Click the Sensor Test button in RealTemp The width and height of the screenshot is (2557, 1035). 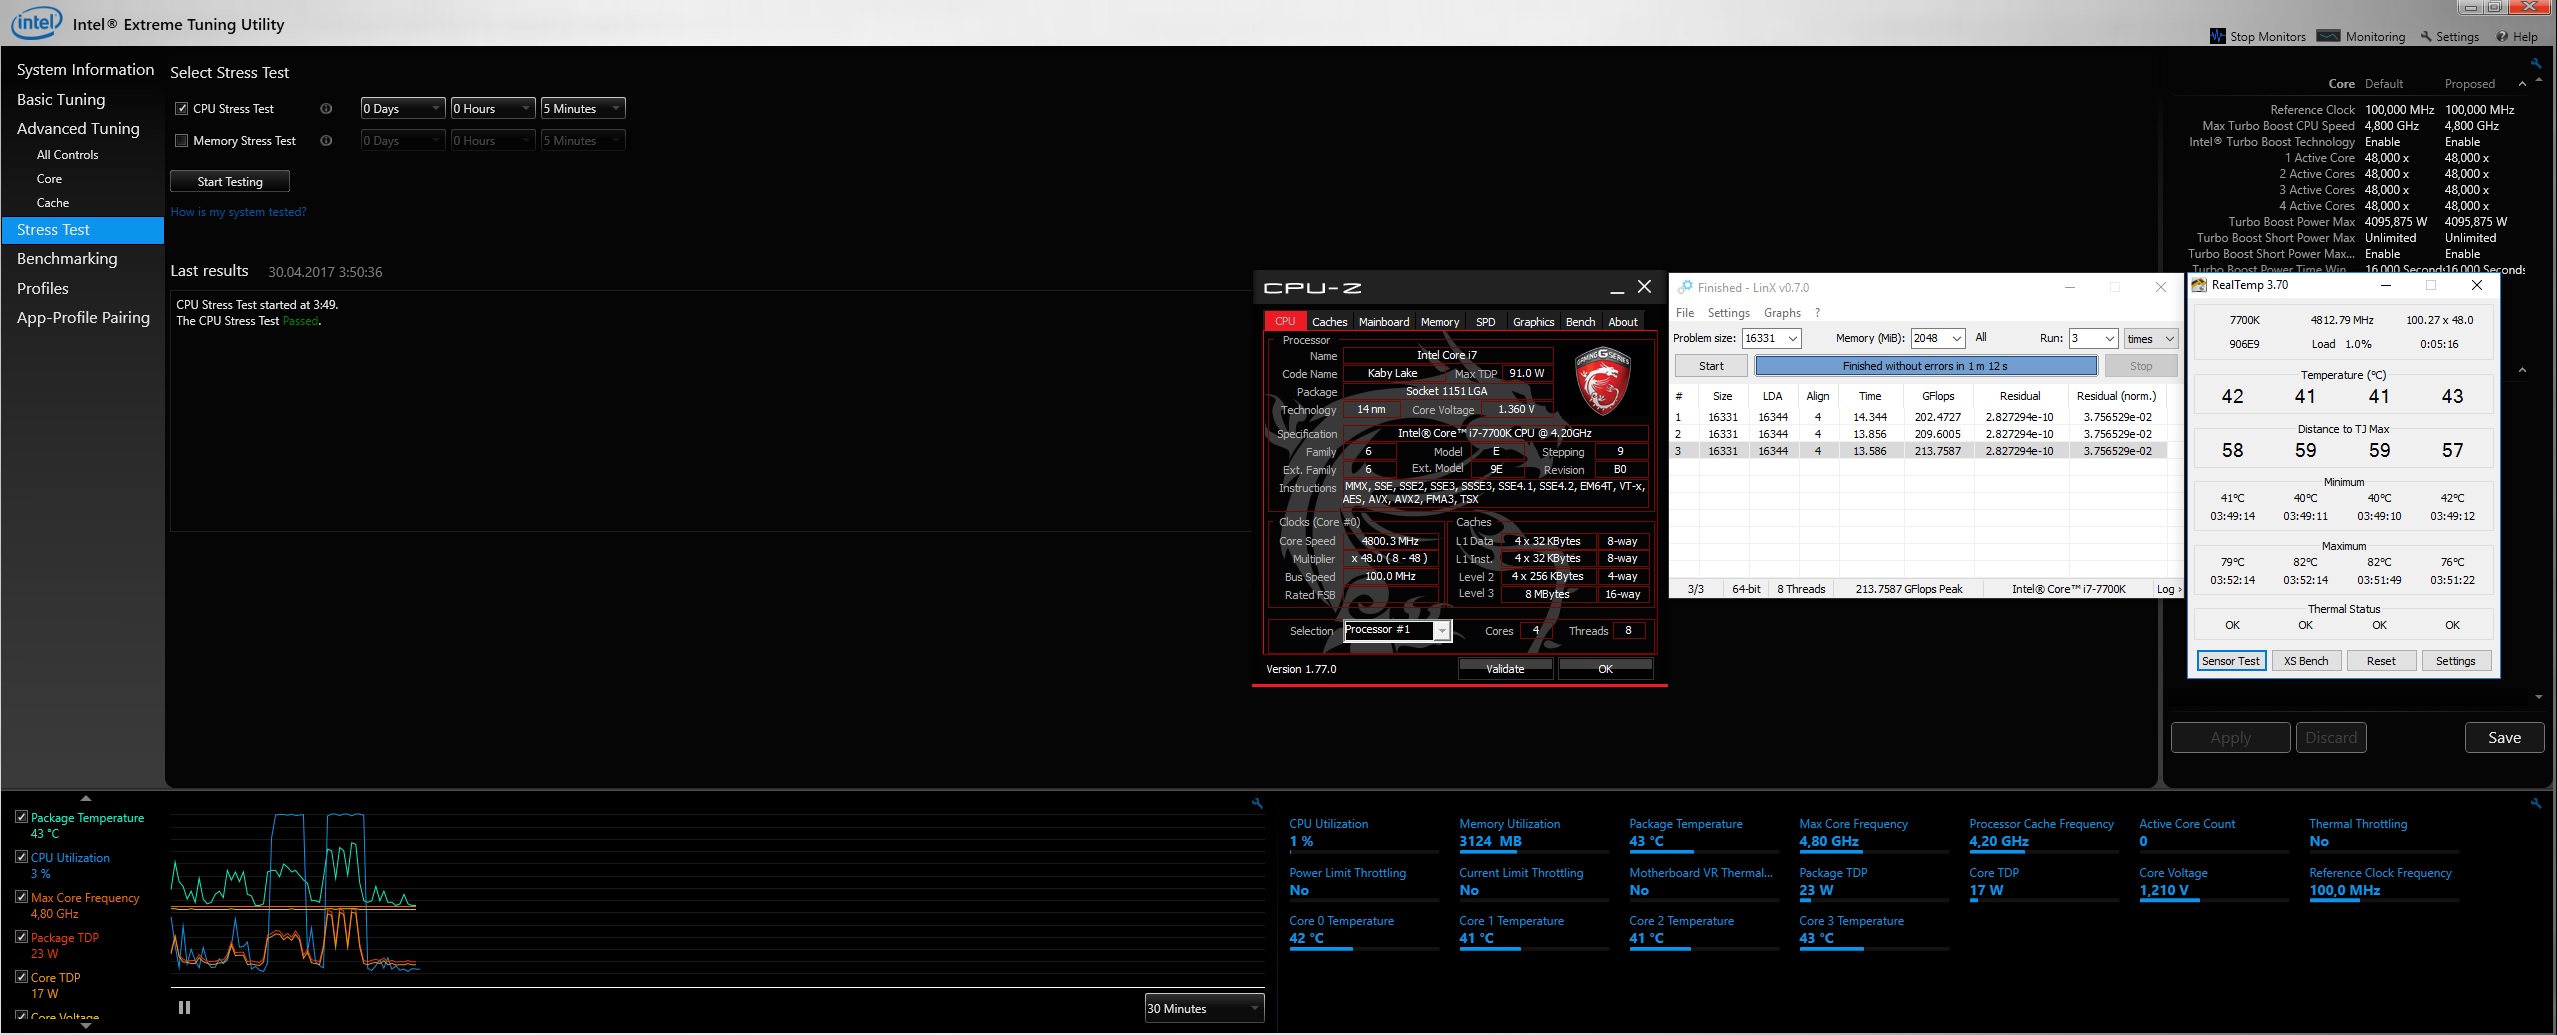point(2231,661)
